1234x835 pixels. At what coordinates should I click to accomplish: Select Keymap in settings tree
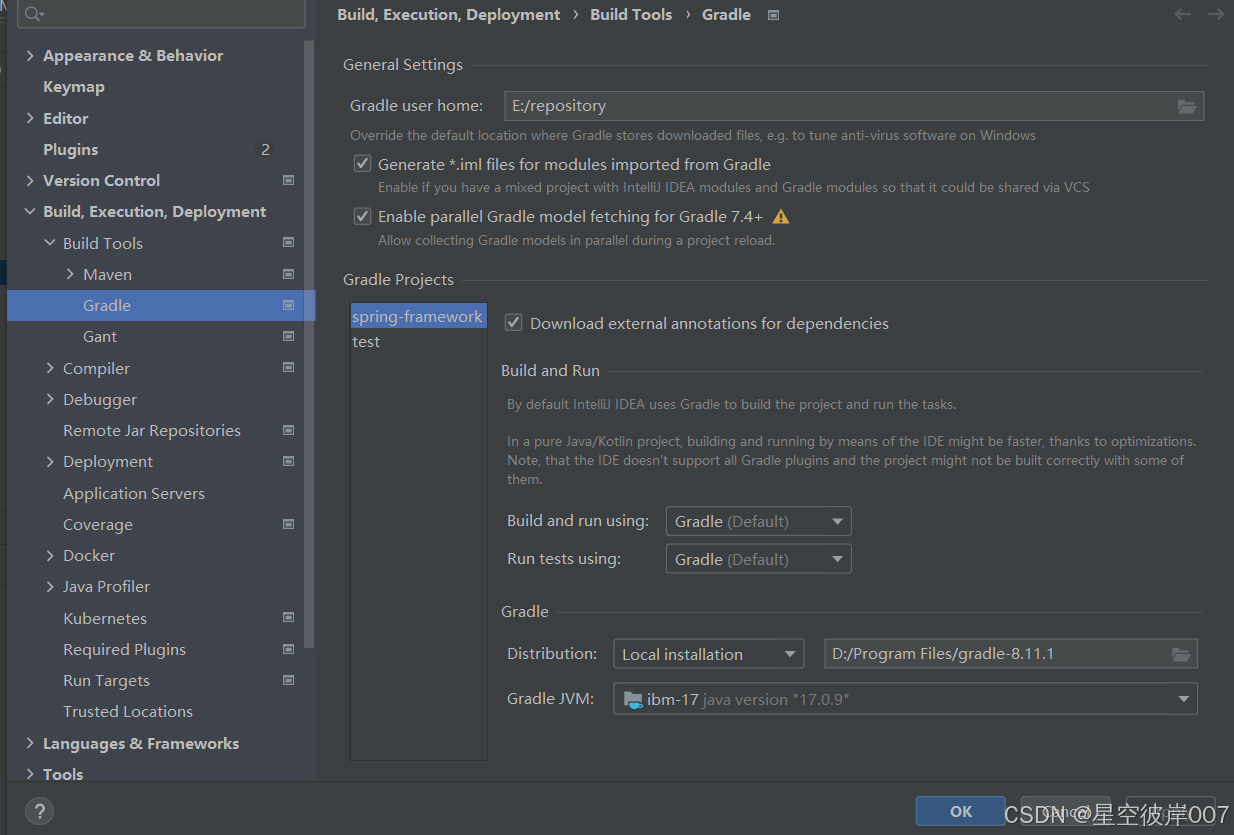click(74, 87)
